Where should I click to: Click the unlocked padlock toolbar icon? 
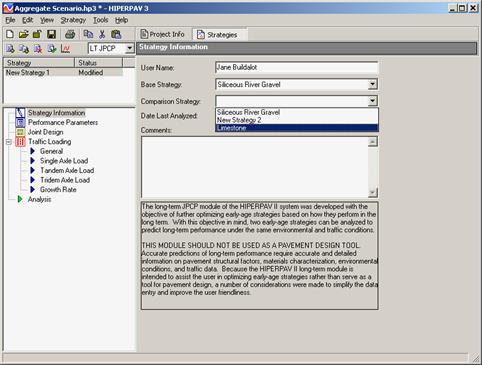pos(37,34)
